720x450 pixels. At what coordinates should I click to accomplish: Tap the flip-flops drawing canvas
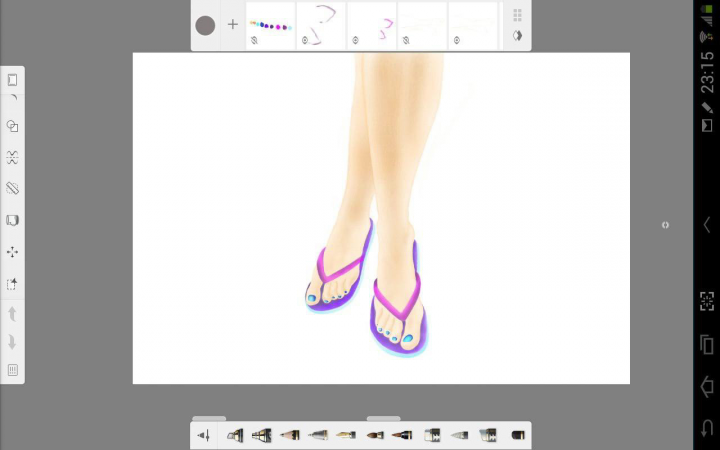pos(381,218)
